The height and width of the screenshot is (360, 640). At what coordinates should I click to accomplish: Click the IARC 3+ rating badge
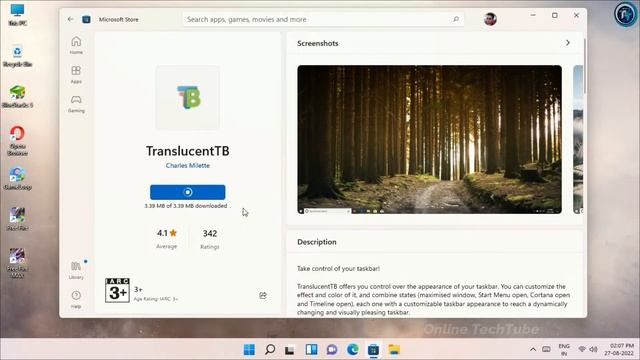click(118, 290)
